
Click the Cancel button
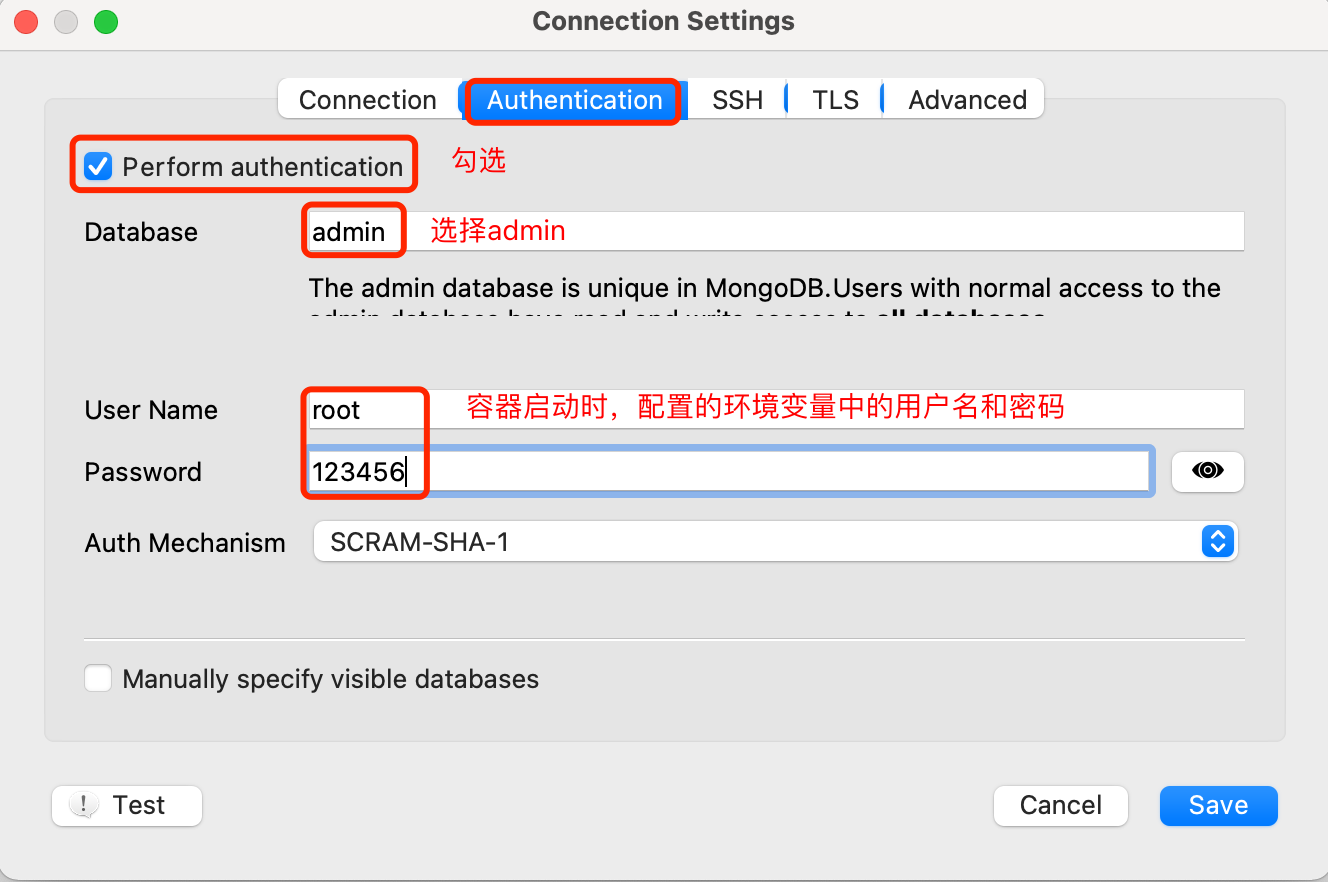(1060, 805)
